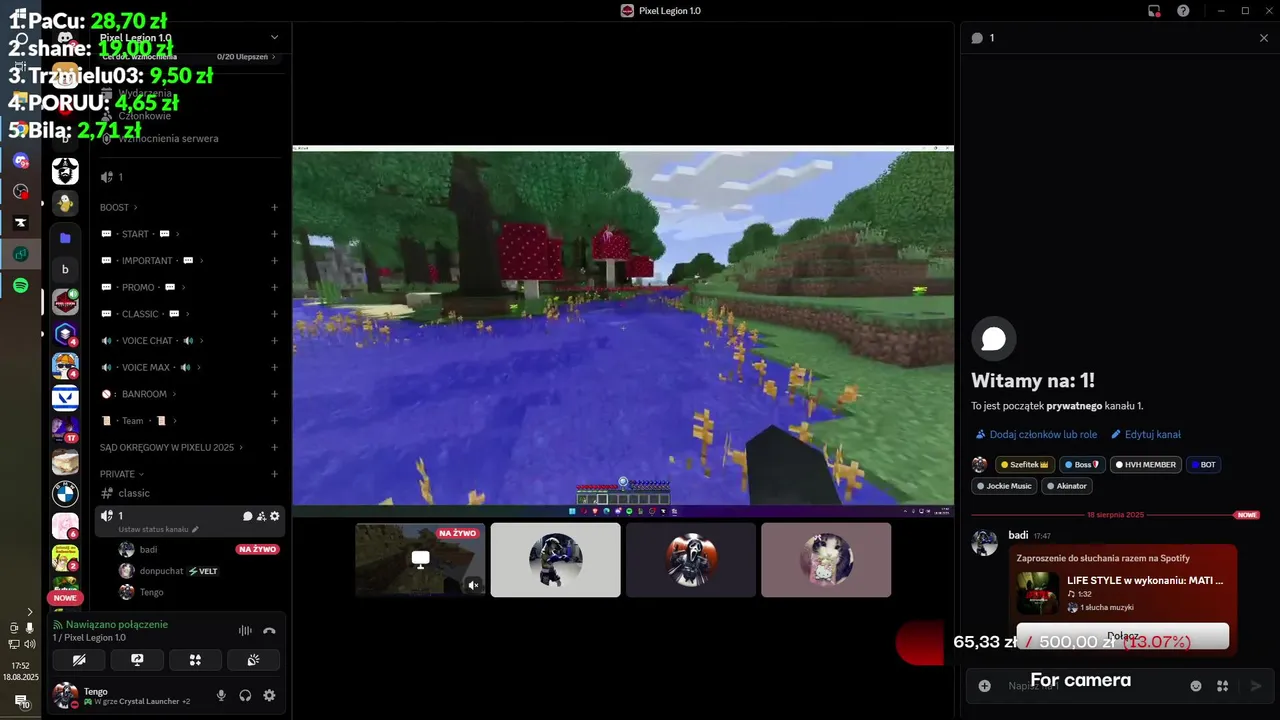
Task: Edit channel status with the pencil icon
Action: (x=195, y=529)
